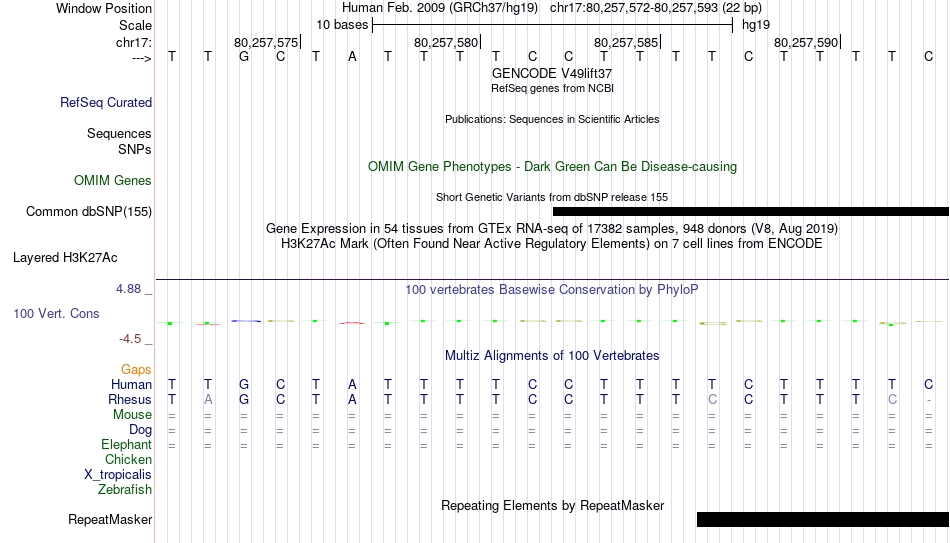Click the G base in the Human alignment row
This screenshot has height=543, width=950.
click(x=244, y=384)
